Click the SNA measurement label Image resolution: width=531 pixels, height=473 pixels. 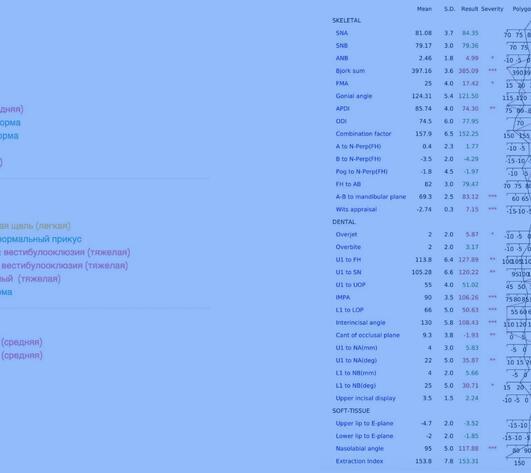(342, 33)
